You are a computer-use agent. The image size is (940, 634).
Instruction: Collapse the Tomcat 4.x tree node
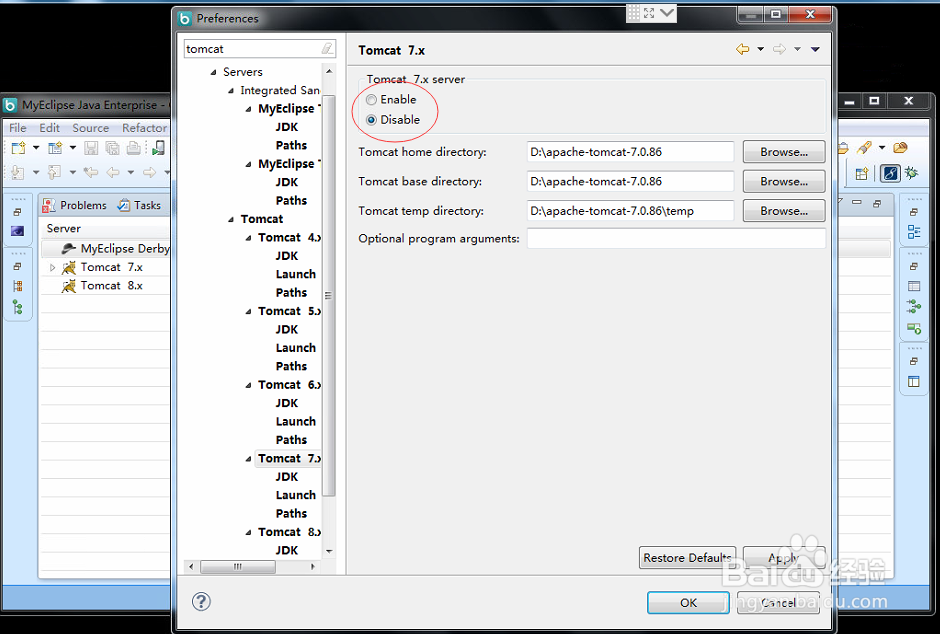[248, 238]
